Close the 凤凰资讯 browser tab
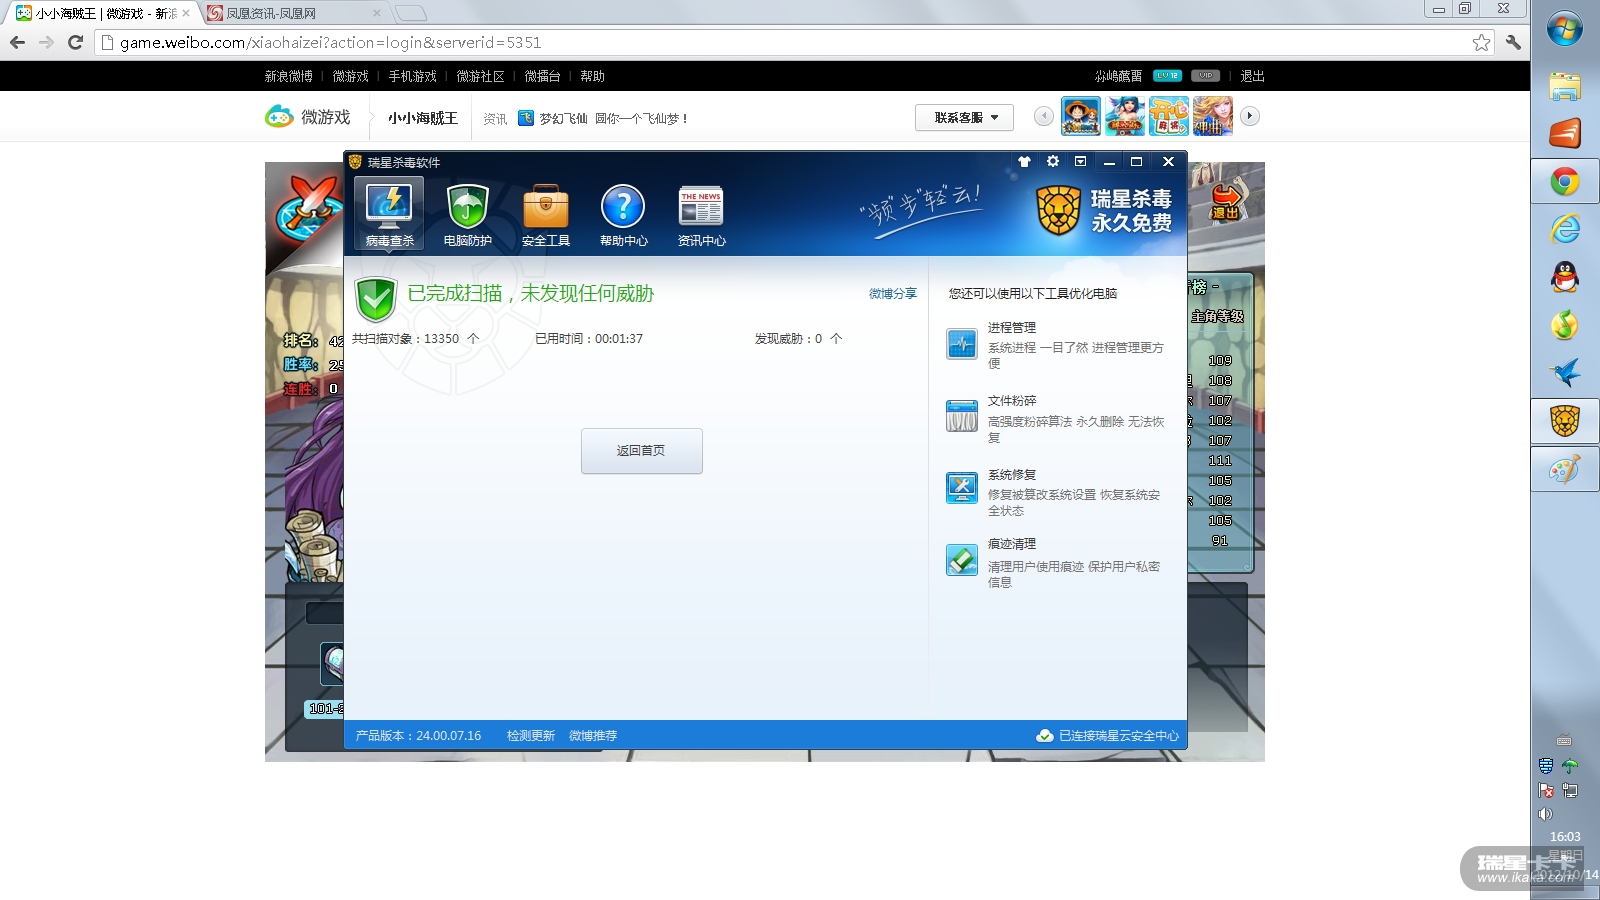This screenshot has width=1600, height=900. 376,13
